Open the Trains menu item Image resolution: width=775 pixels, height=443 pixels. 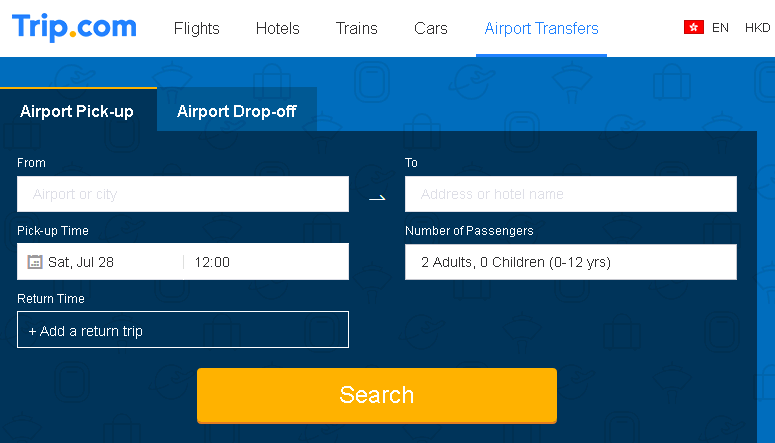click(356, 28)
